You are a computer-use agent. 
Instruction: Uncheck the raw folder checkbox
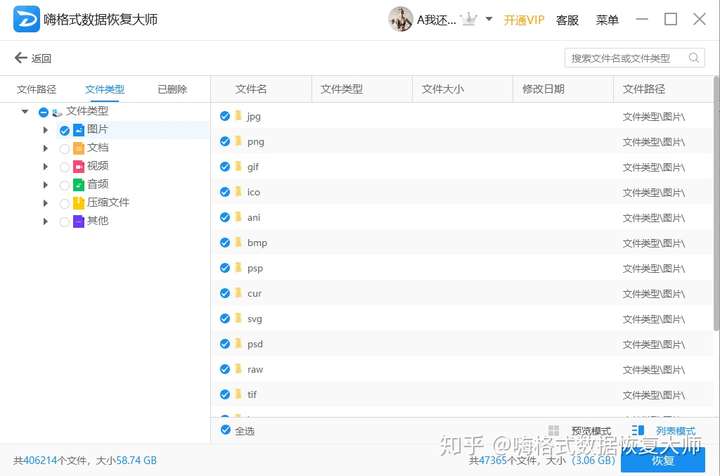225,369
